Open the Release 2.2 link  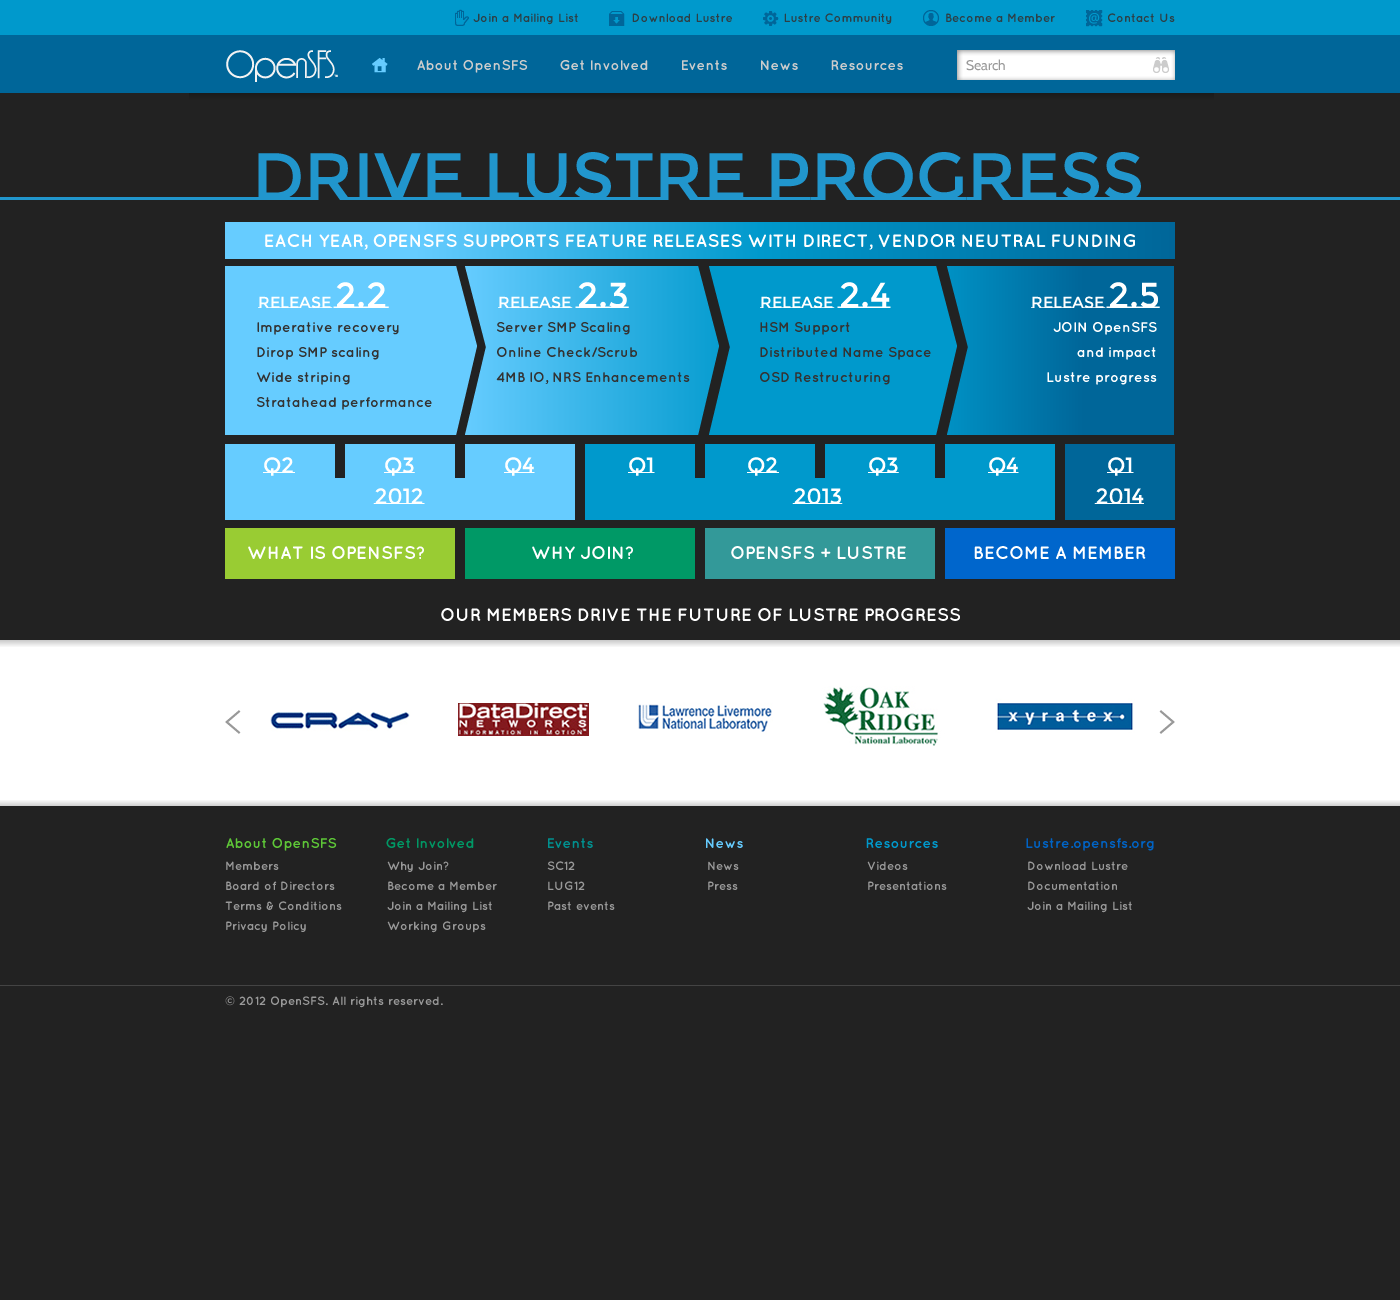click(323, 295)
